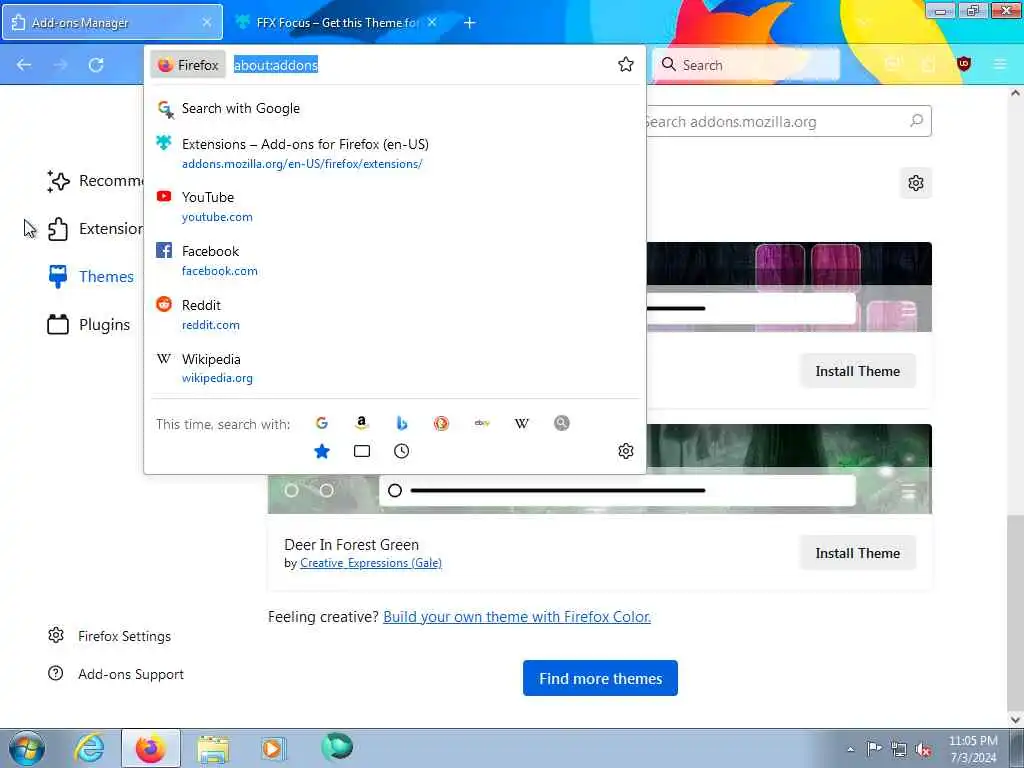Search history using the clock icon
1024x768 pixels.
click(402, 451)
